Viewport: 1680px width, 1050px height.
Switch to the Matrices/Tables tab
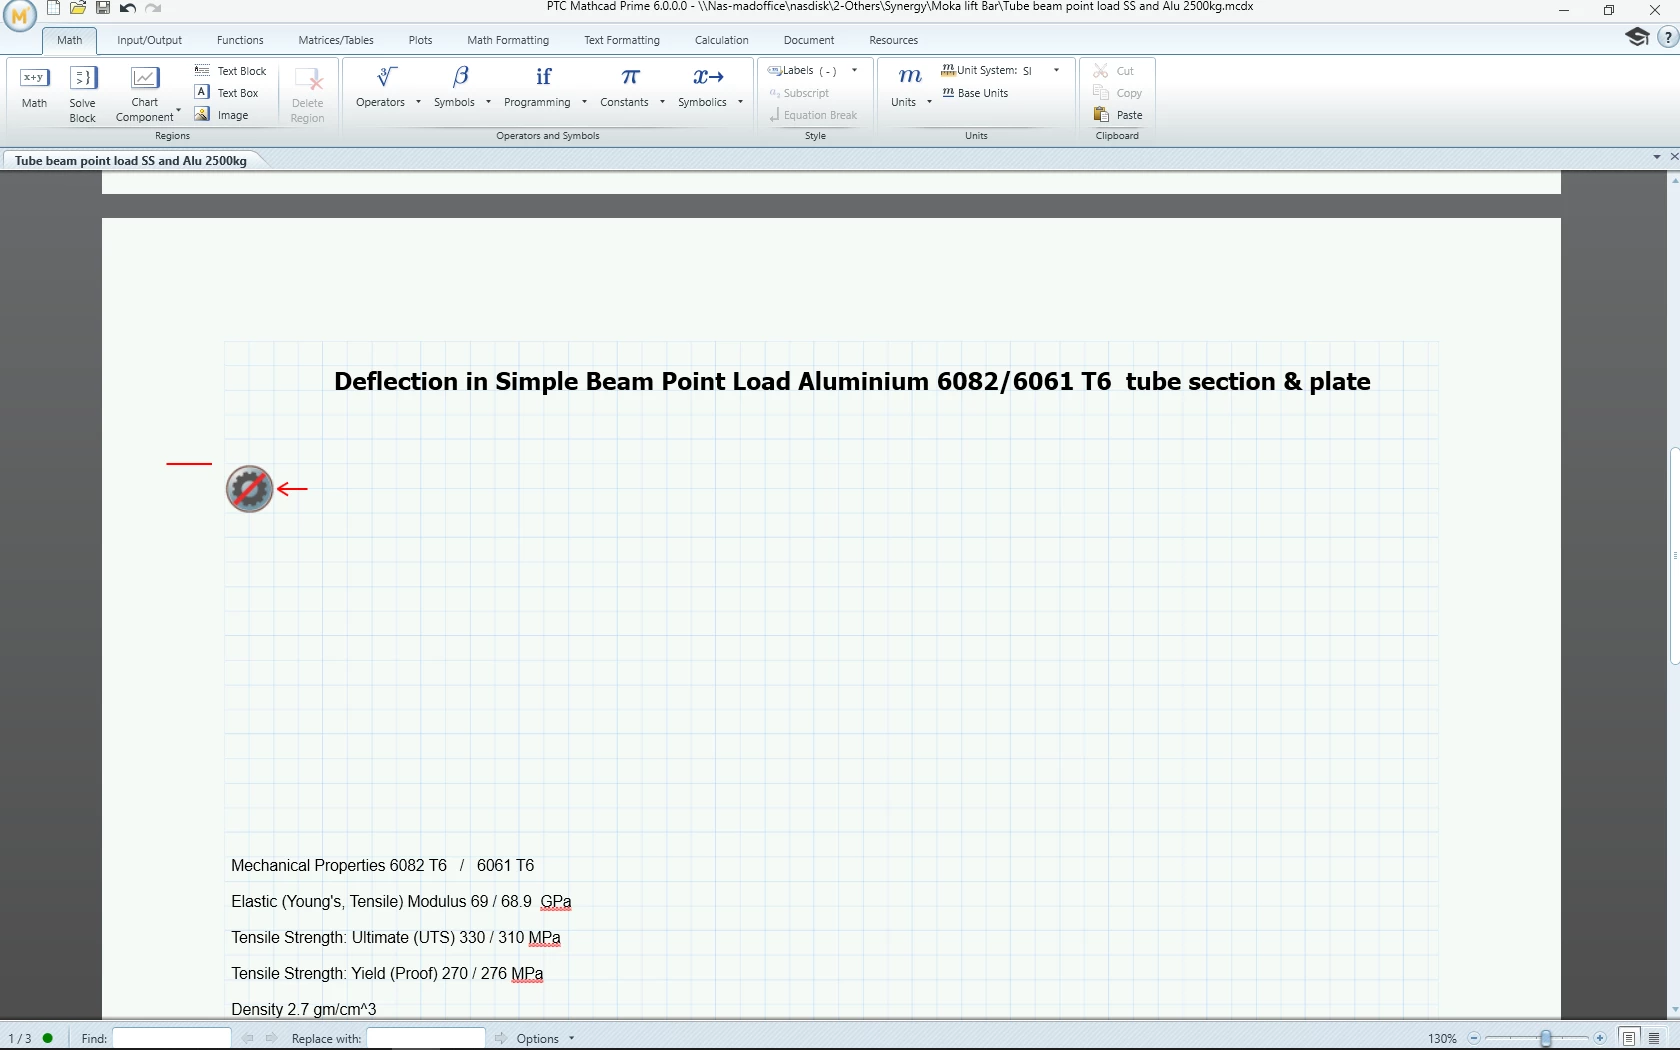[336, 40]
